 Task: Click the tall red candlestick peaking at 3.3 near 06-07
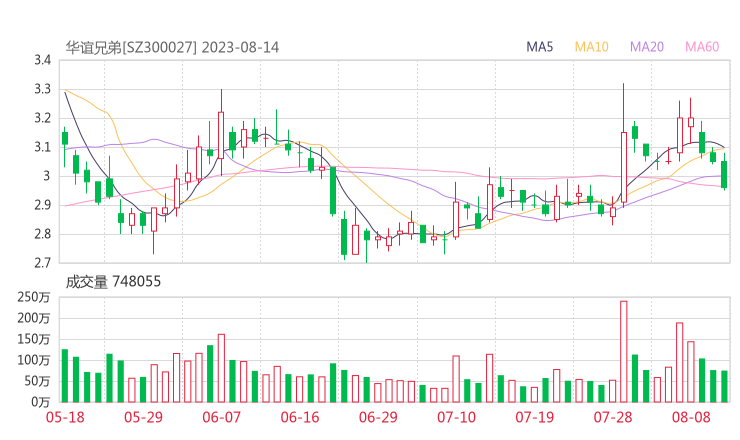click(x=221, y=132)
